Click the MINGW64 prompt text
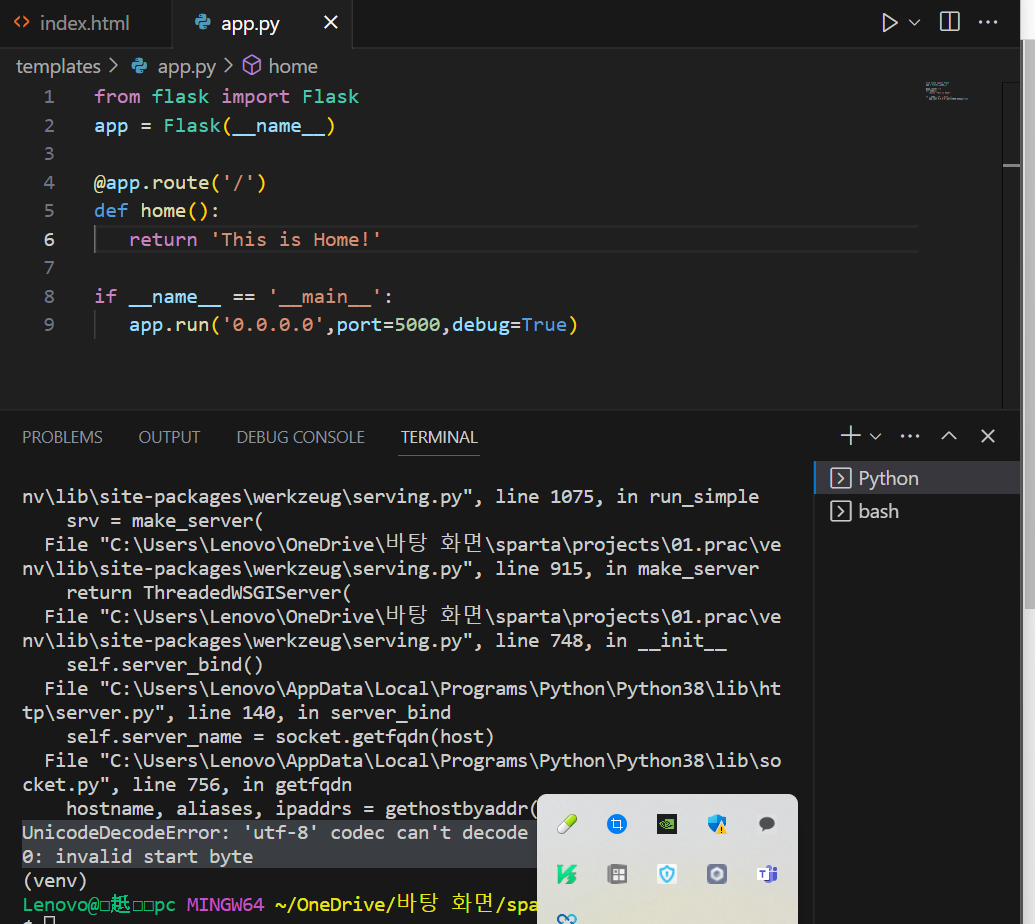This screenshot has height=924, width=1035. [225, 905]
